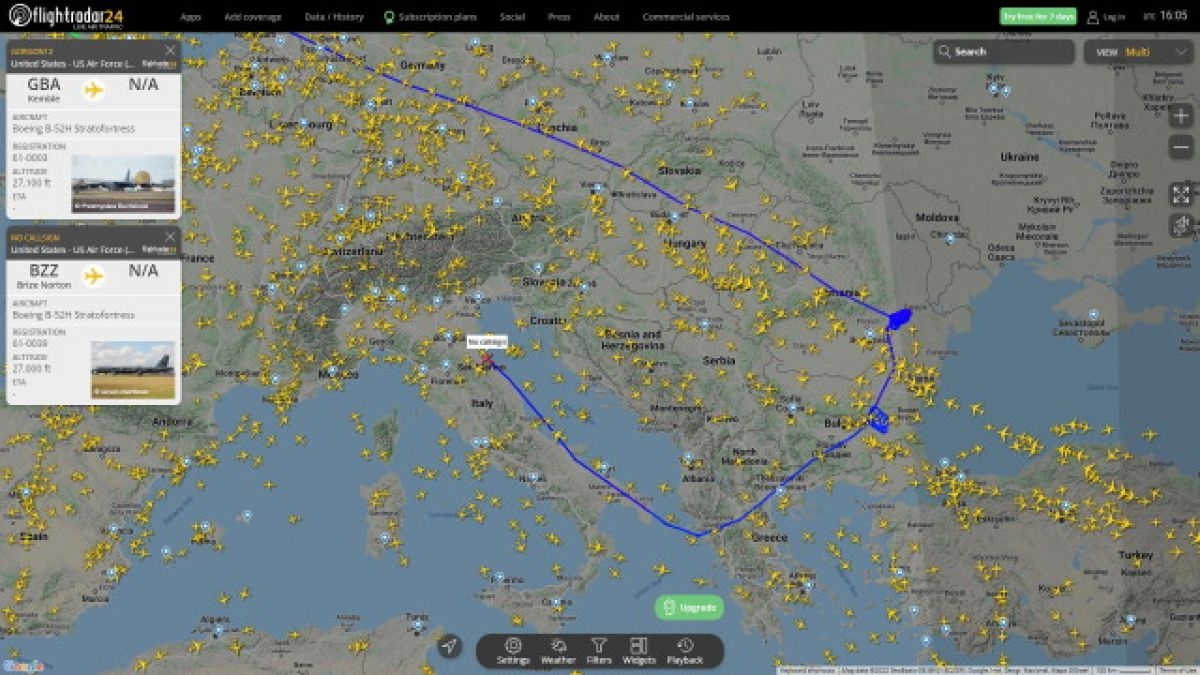Click into the Search field
Viewport: 1200px width, 675px height.
(x=1004, y=52)
